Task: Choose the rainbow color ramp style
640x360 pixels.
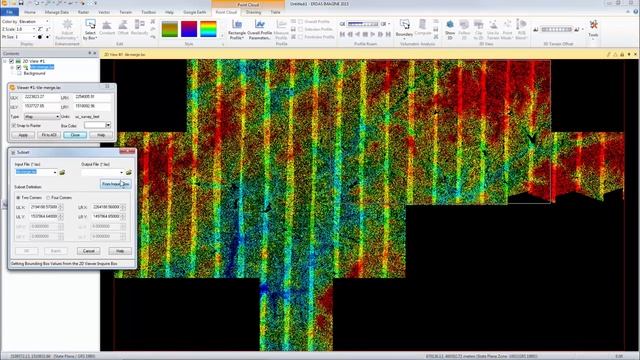Action: (208, 29)
